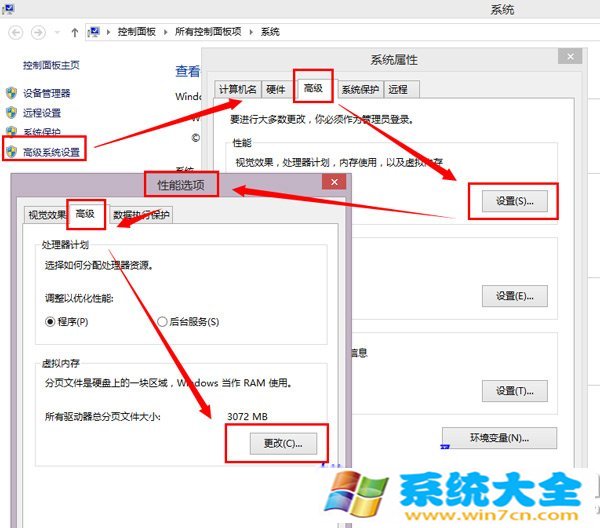Select 高级 tab in 系统属性
This screenshot has width=600, height=528.
[x=313, y=88]
